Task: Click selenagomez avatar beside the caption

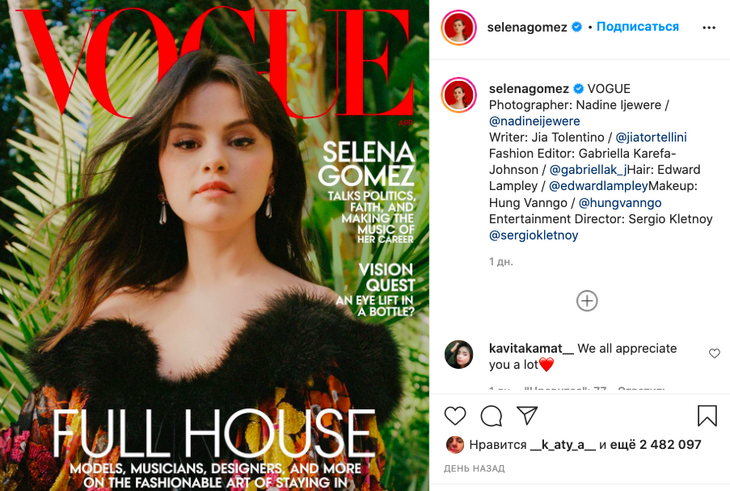Action: coord(459,95)
